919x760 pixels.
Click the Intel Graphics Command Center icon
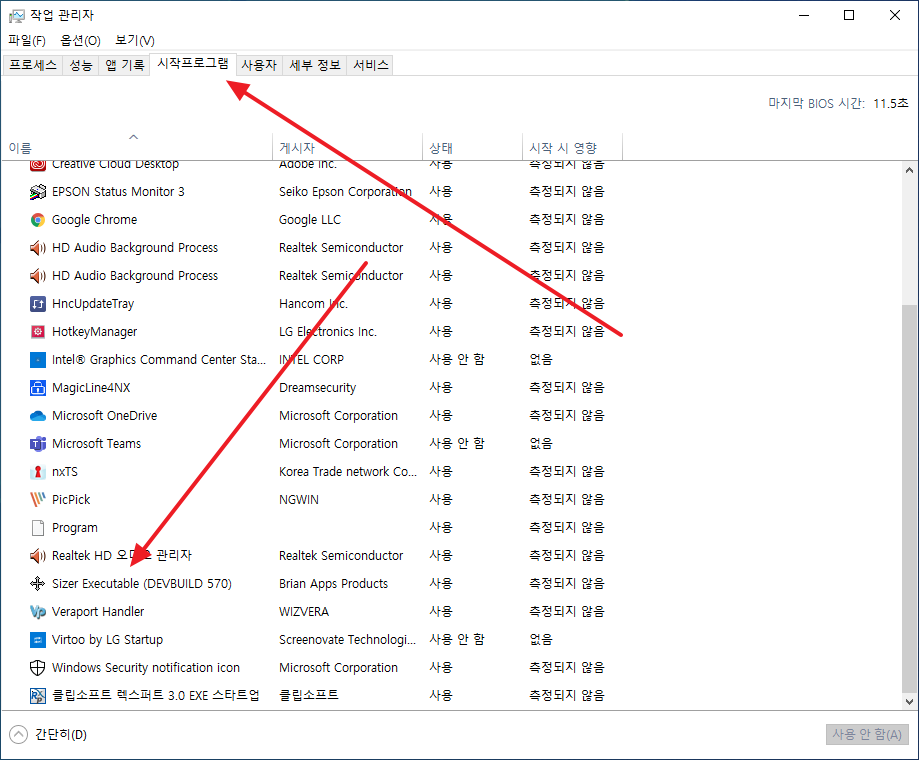pyautogui.click(x=38, y=360)
